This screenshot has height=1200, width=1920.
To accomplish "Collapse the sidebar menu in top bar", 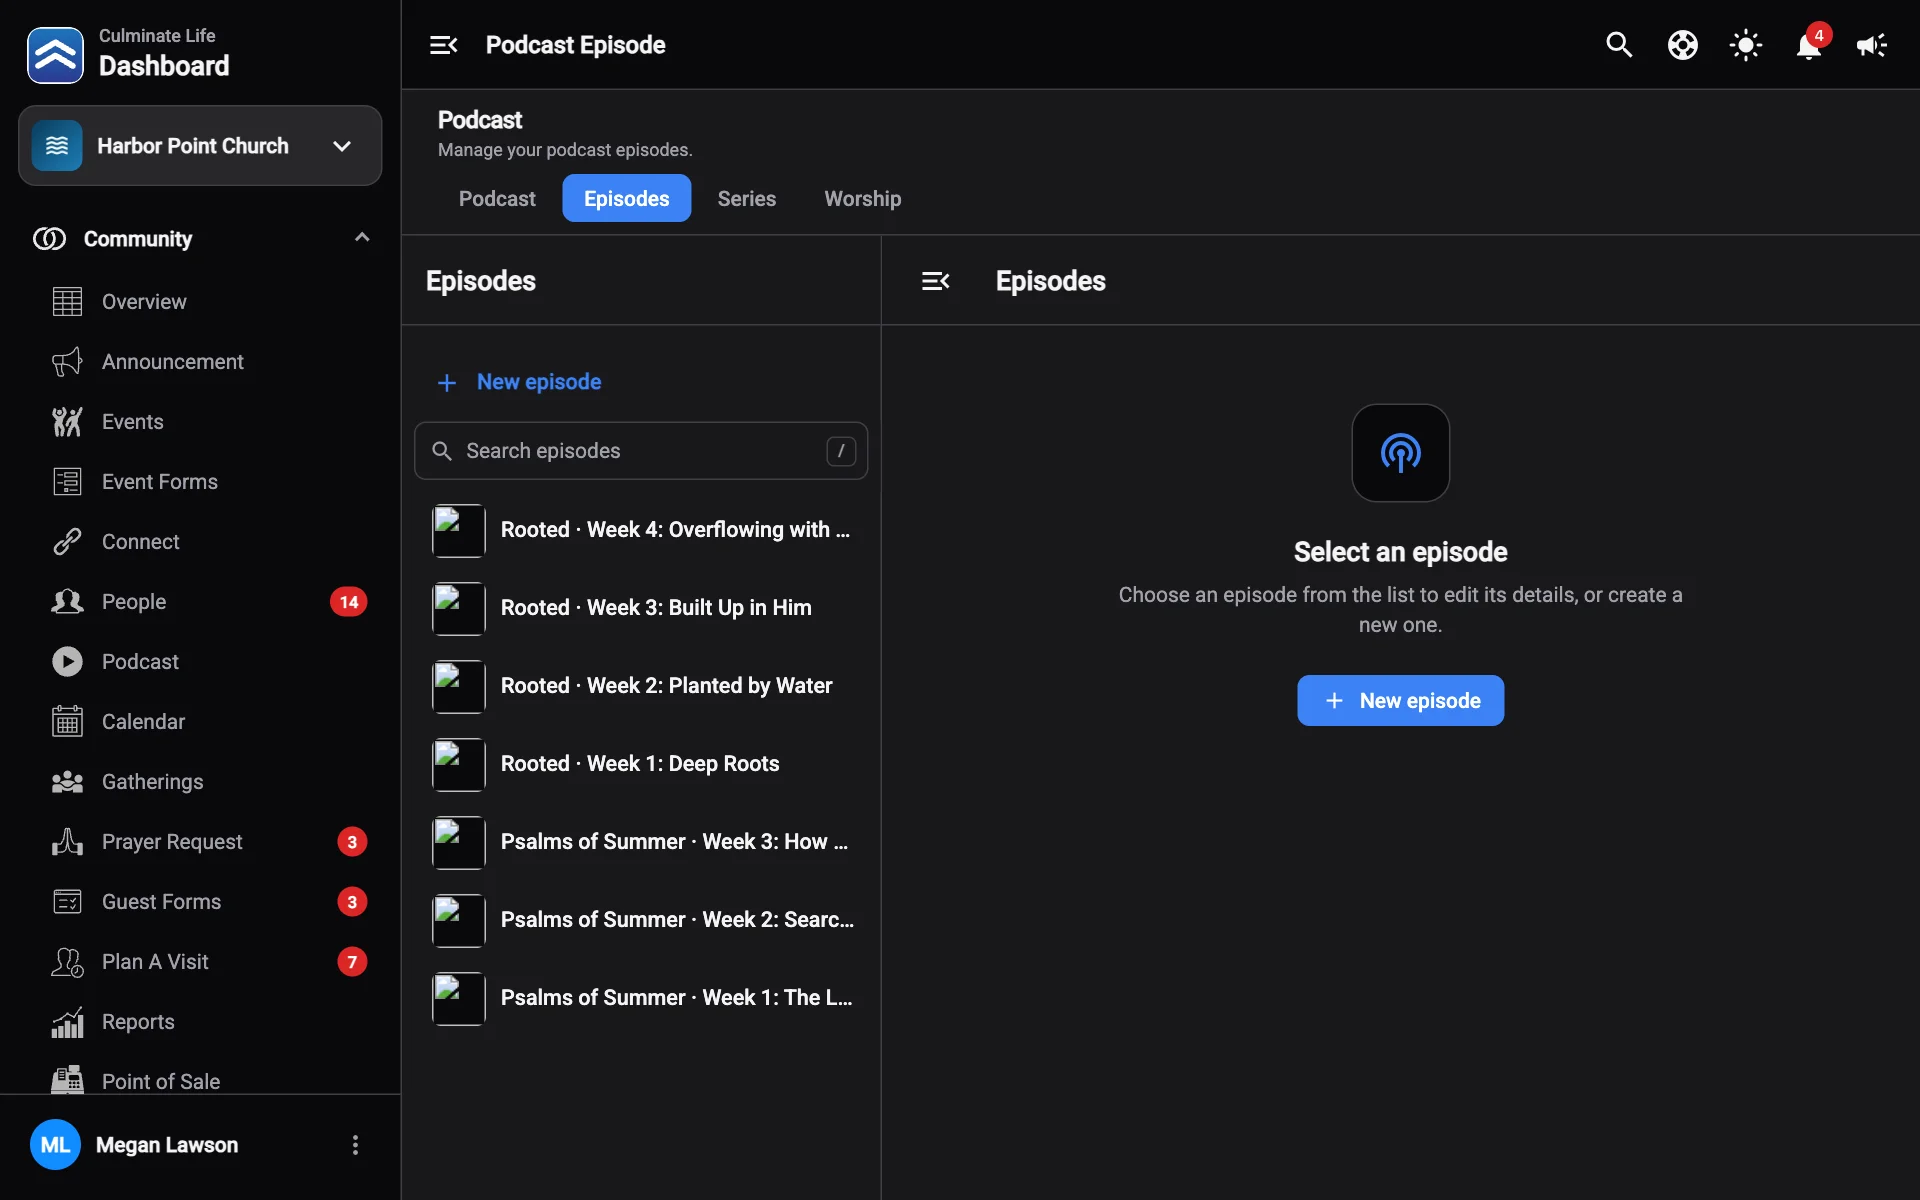I will pyautogui.click(x=443, y=45).
